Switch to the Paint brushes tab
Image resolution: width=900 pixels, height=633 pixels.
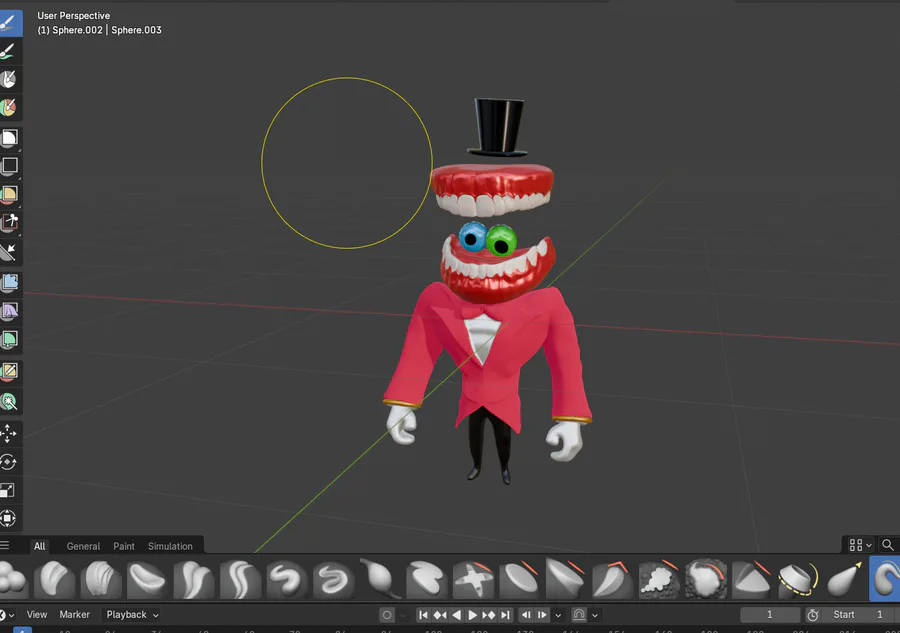coord(124,546)
